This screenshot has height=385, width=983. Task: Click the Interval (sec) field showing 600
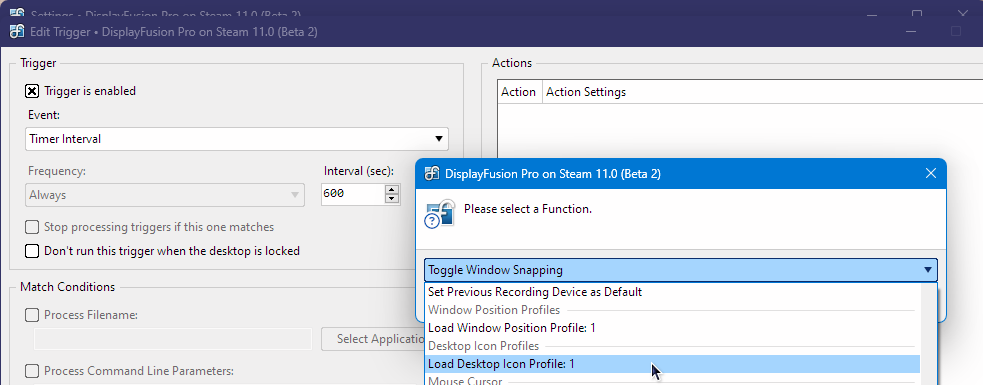(x=352, y=194)
